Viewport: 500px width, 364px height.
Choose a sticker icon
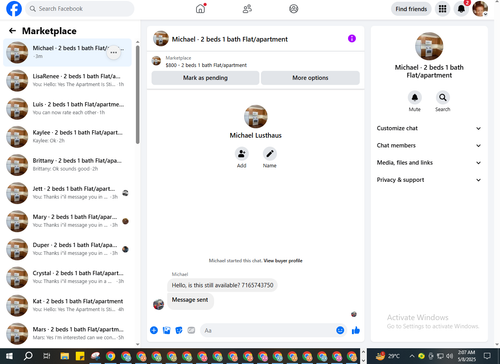click(x=179, y=330)
